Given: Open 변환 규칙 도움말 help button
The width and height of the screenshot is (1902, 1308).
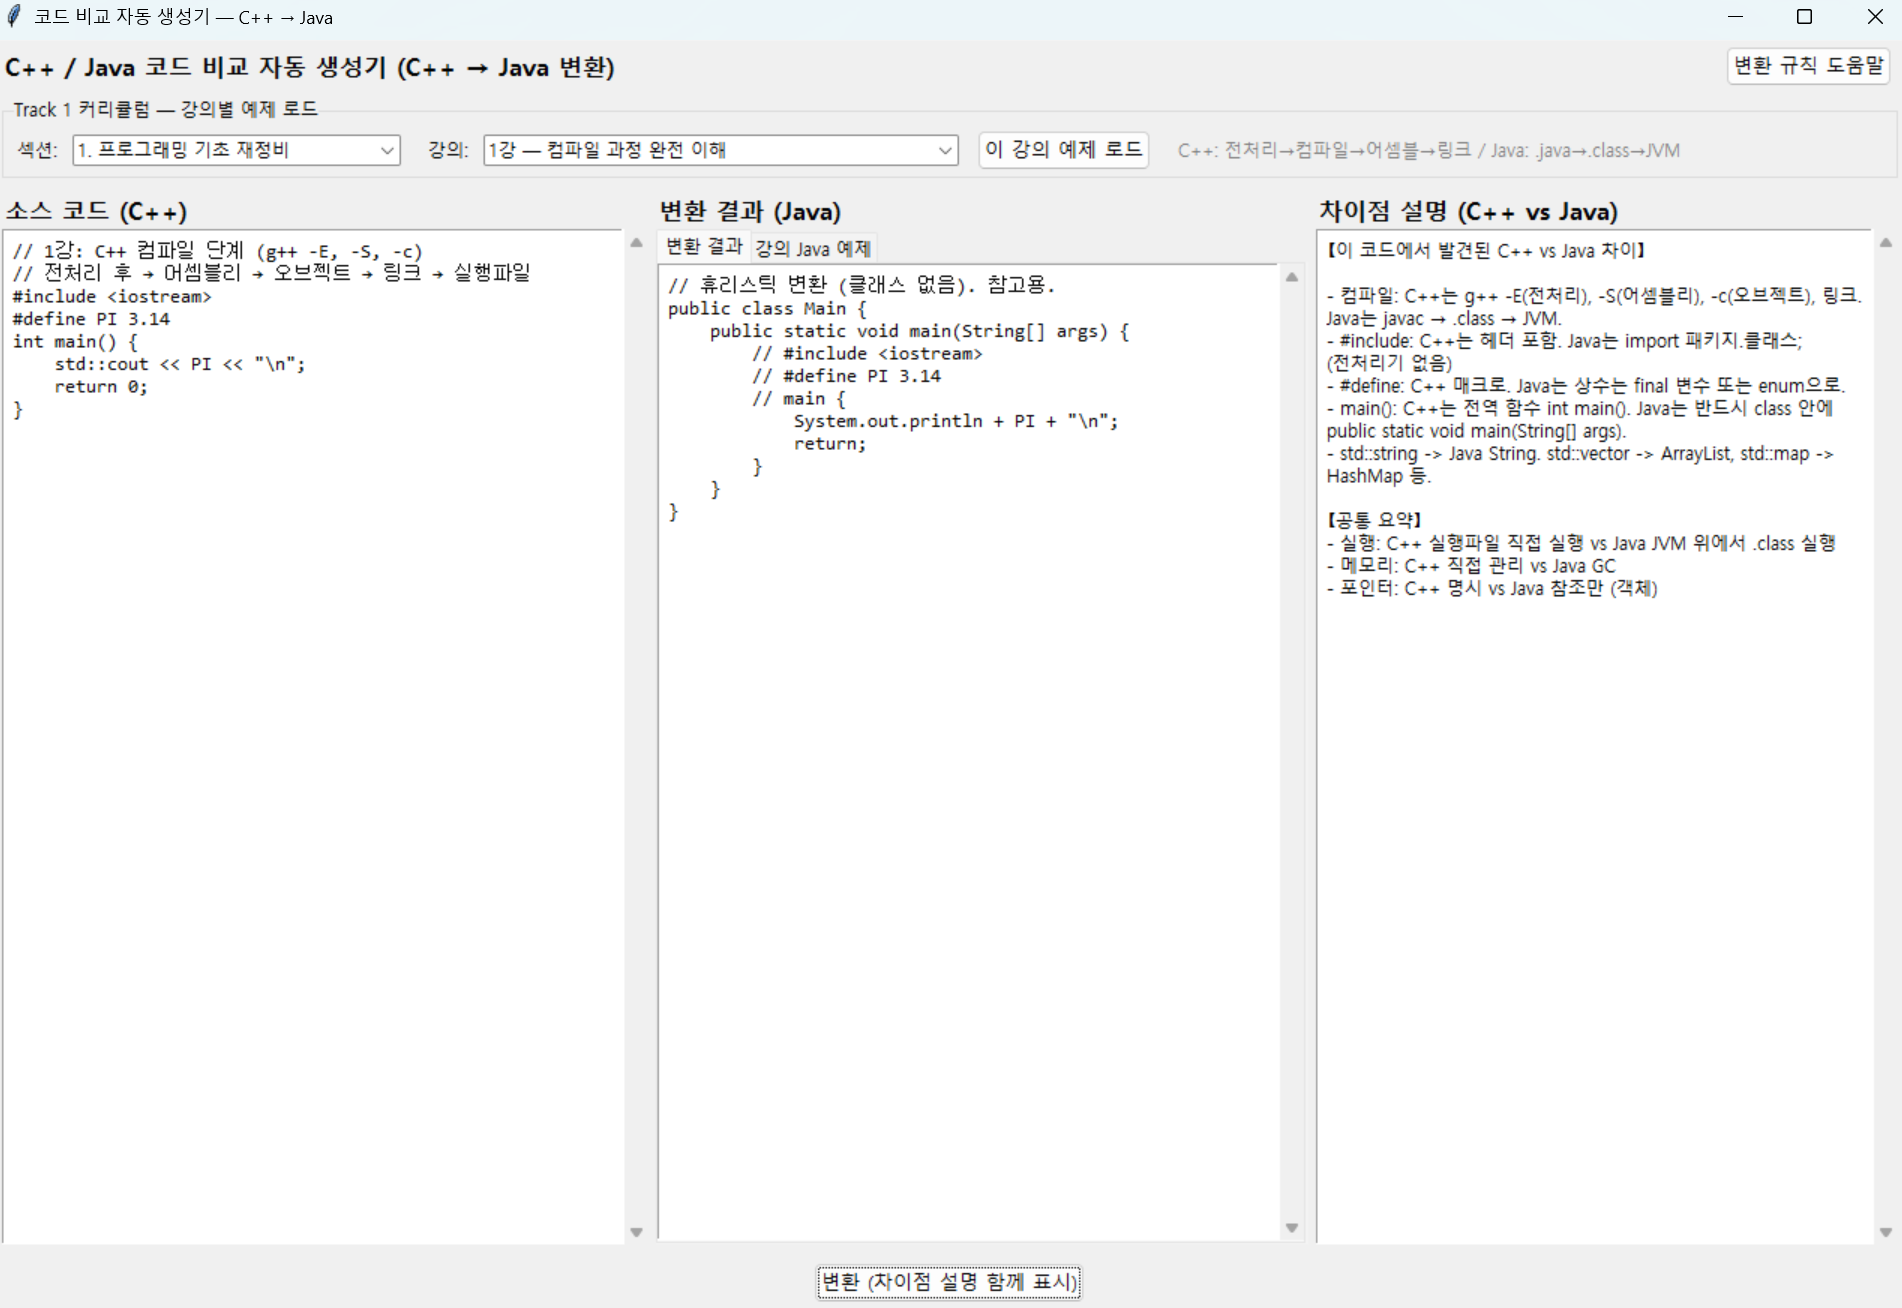Looking at the screenshot, I should 1808,66.
